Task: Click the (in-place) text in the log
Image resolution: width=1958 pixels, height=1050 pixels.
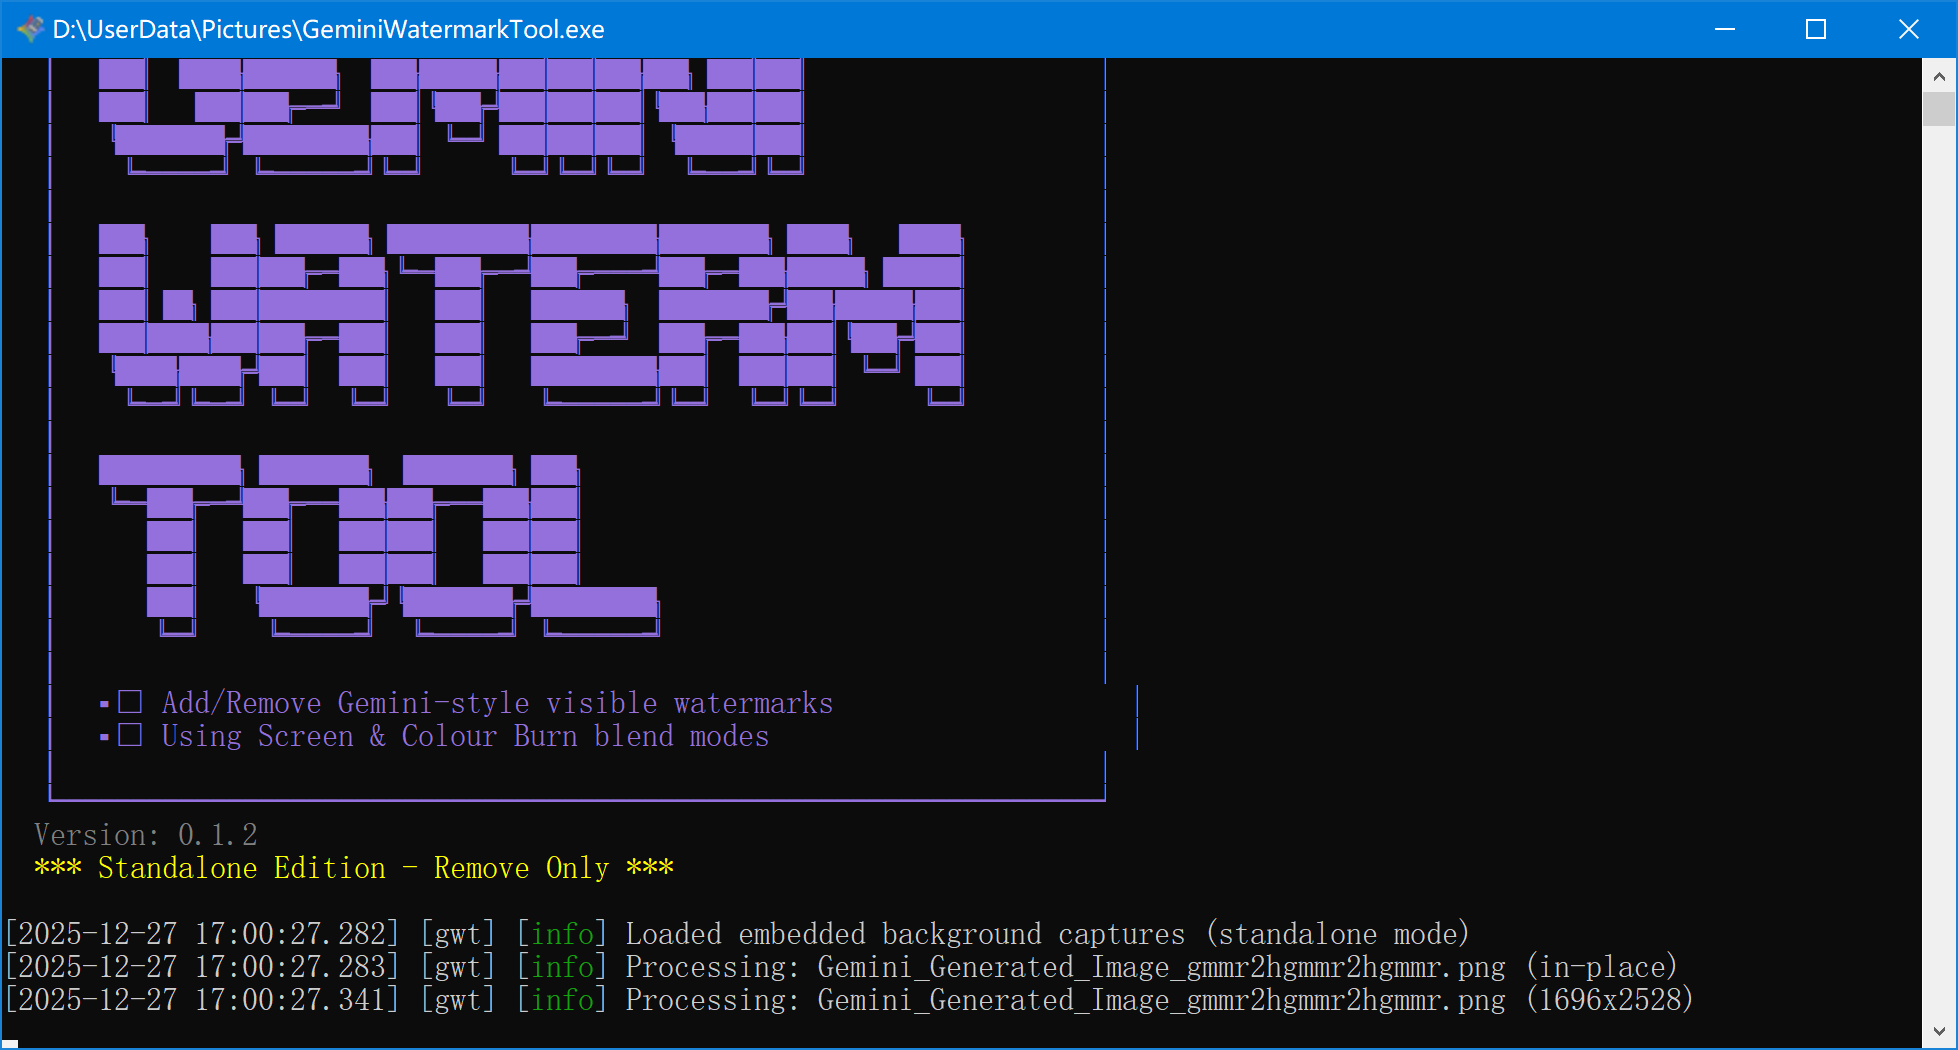Action: [1601, 966]
